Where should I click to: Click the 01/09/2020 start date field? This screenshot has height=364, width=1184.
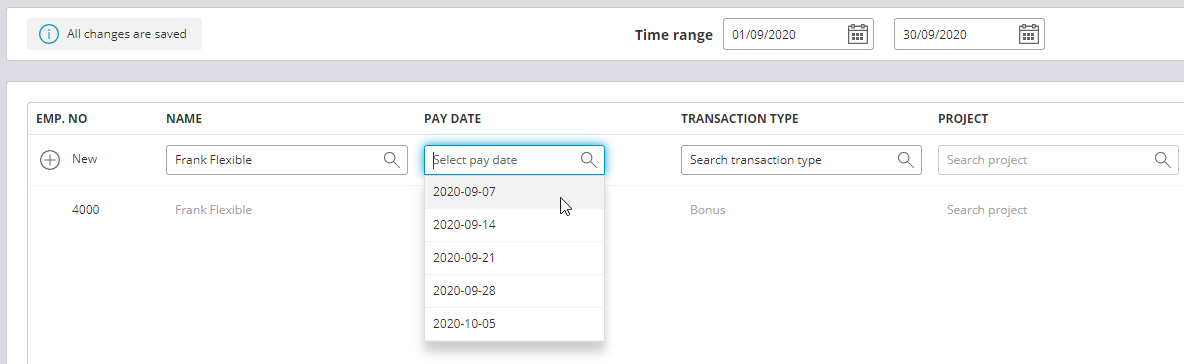798,34
